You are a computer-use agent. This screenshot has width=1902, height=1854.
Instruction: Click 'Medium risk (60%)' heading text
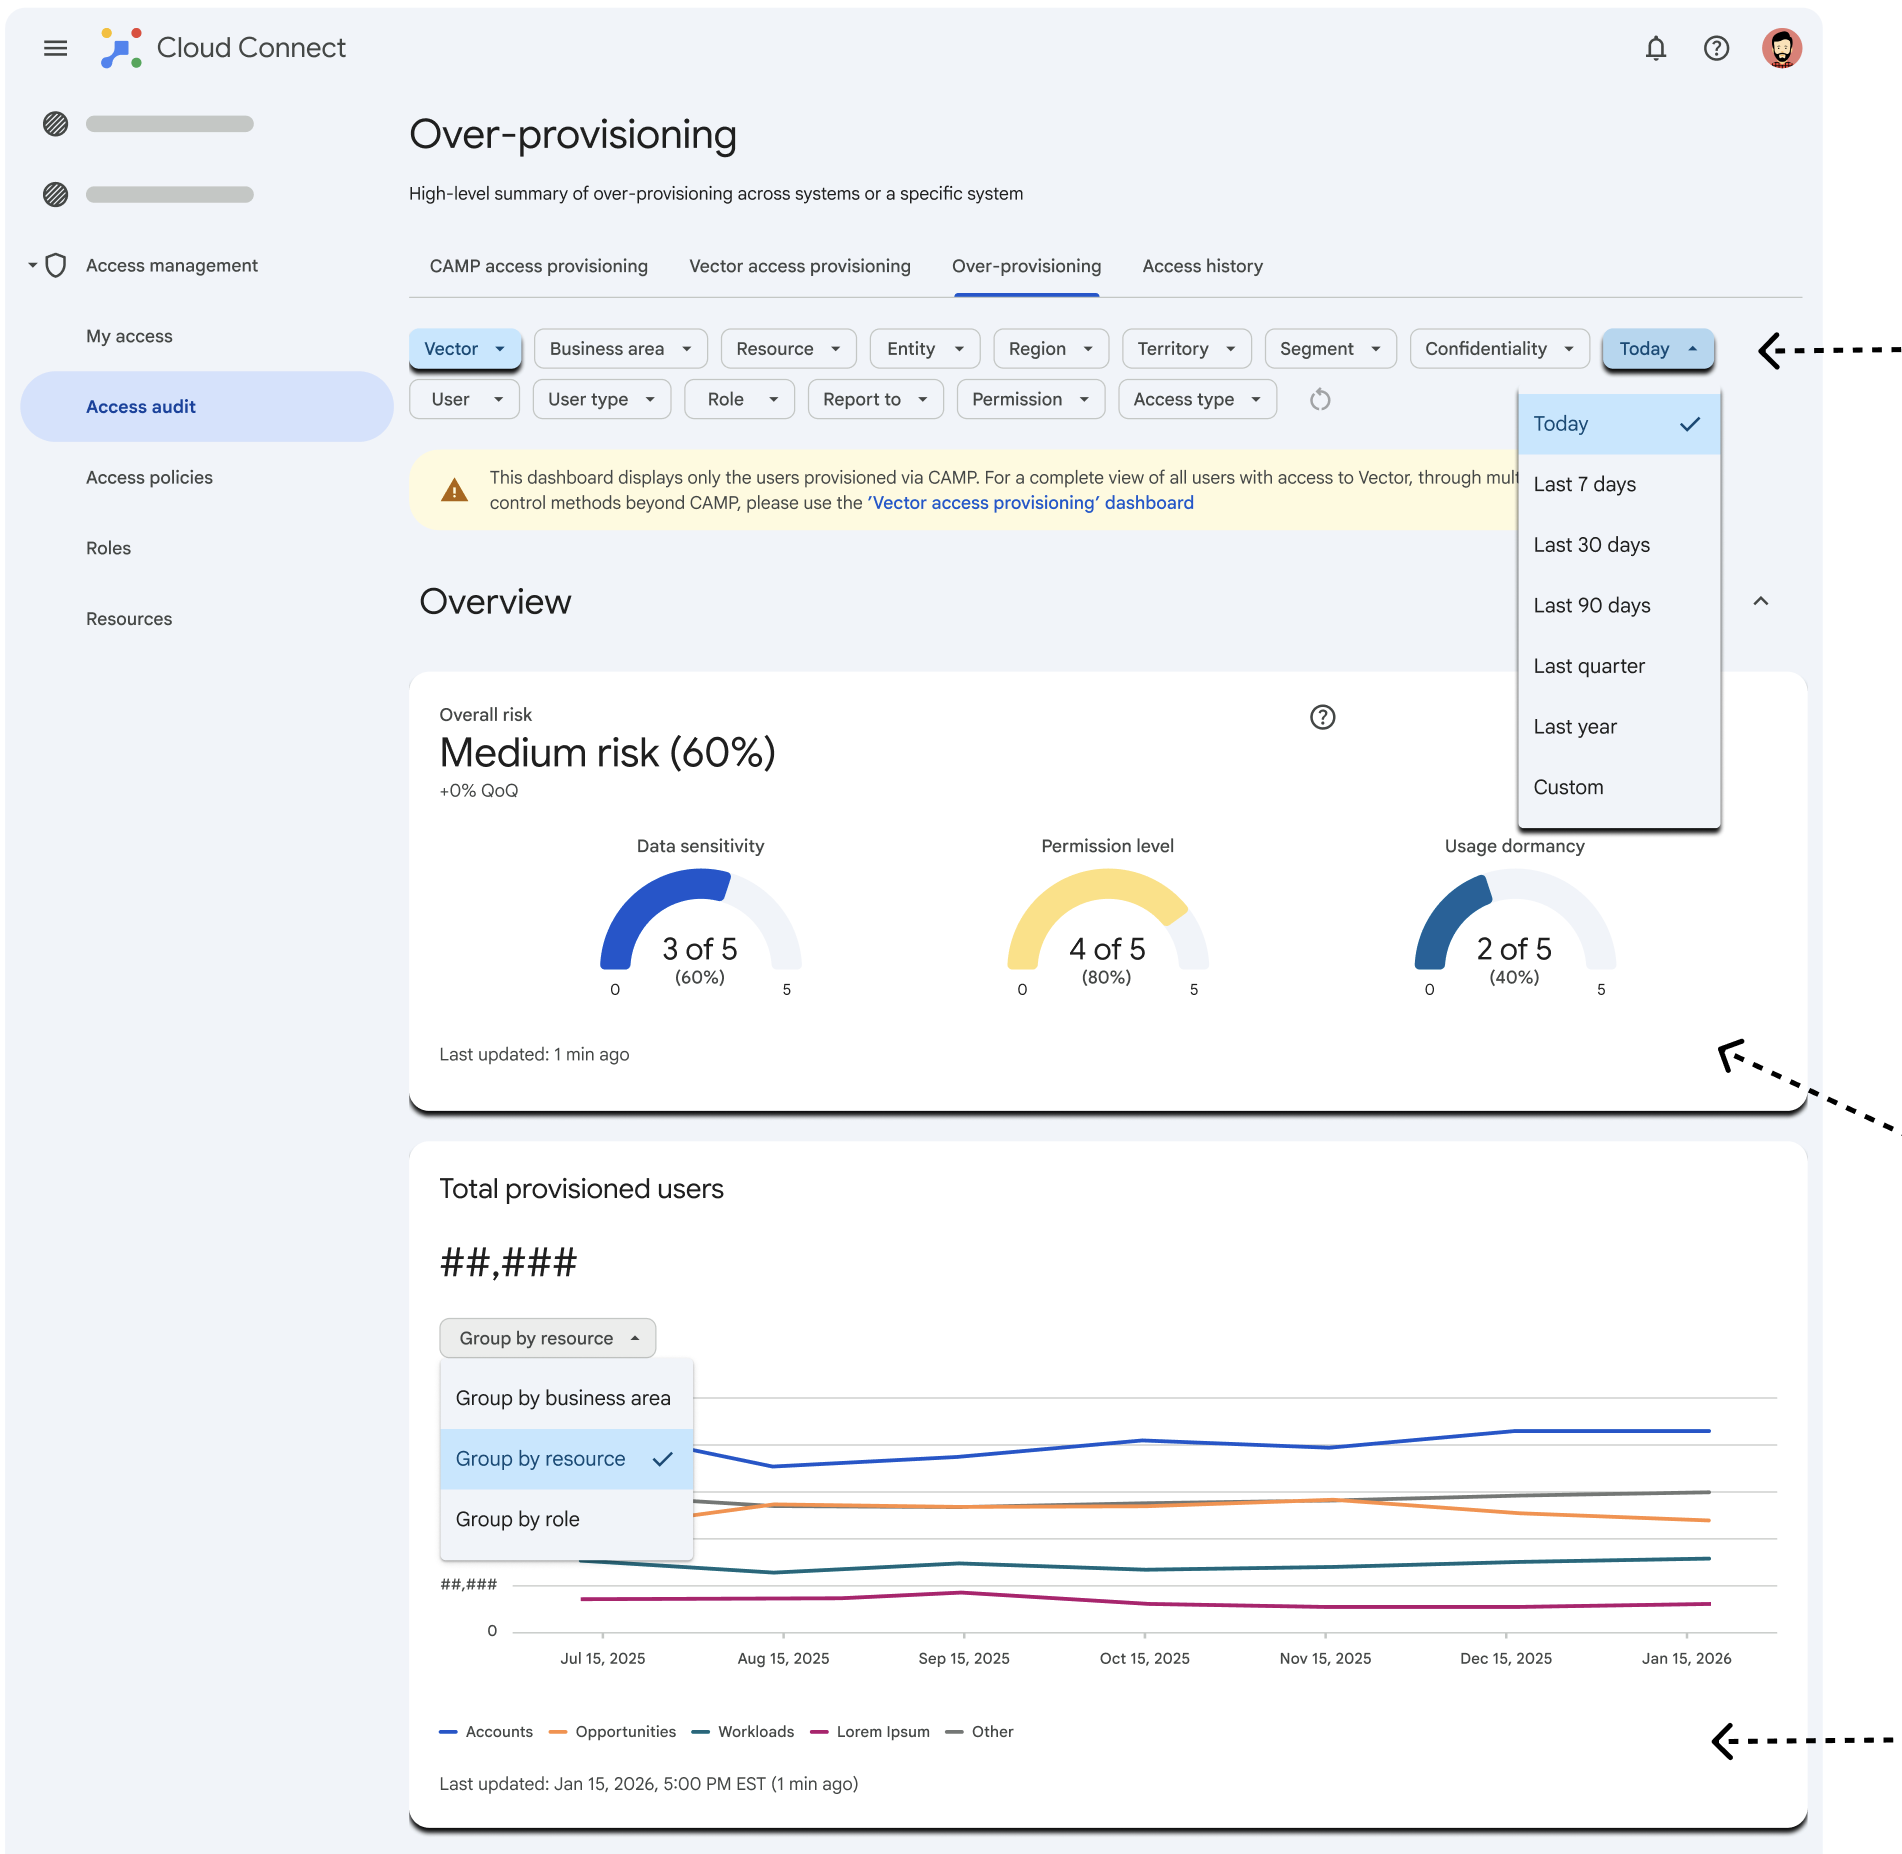(x=608, y=753)
